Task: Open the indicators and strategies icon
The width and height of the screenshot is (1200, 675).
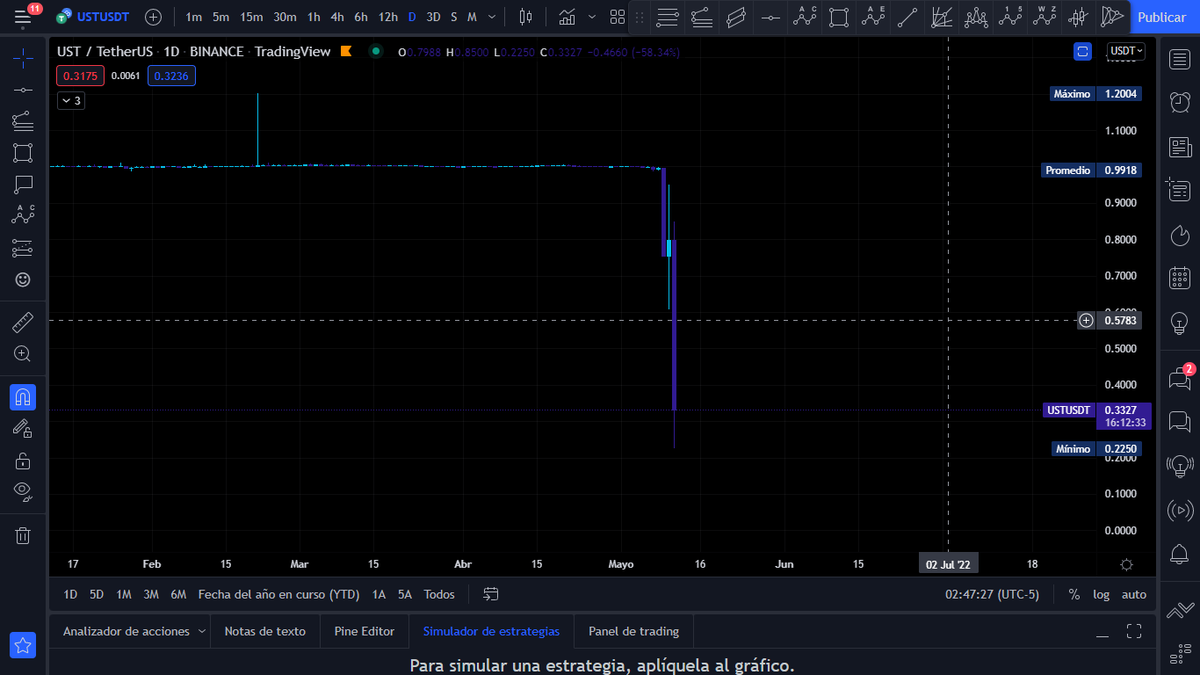Action: [567, 17]
